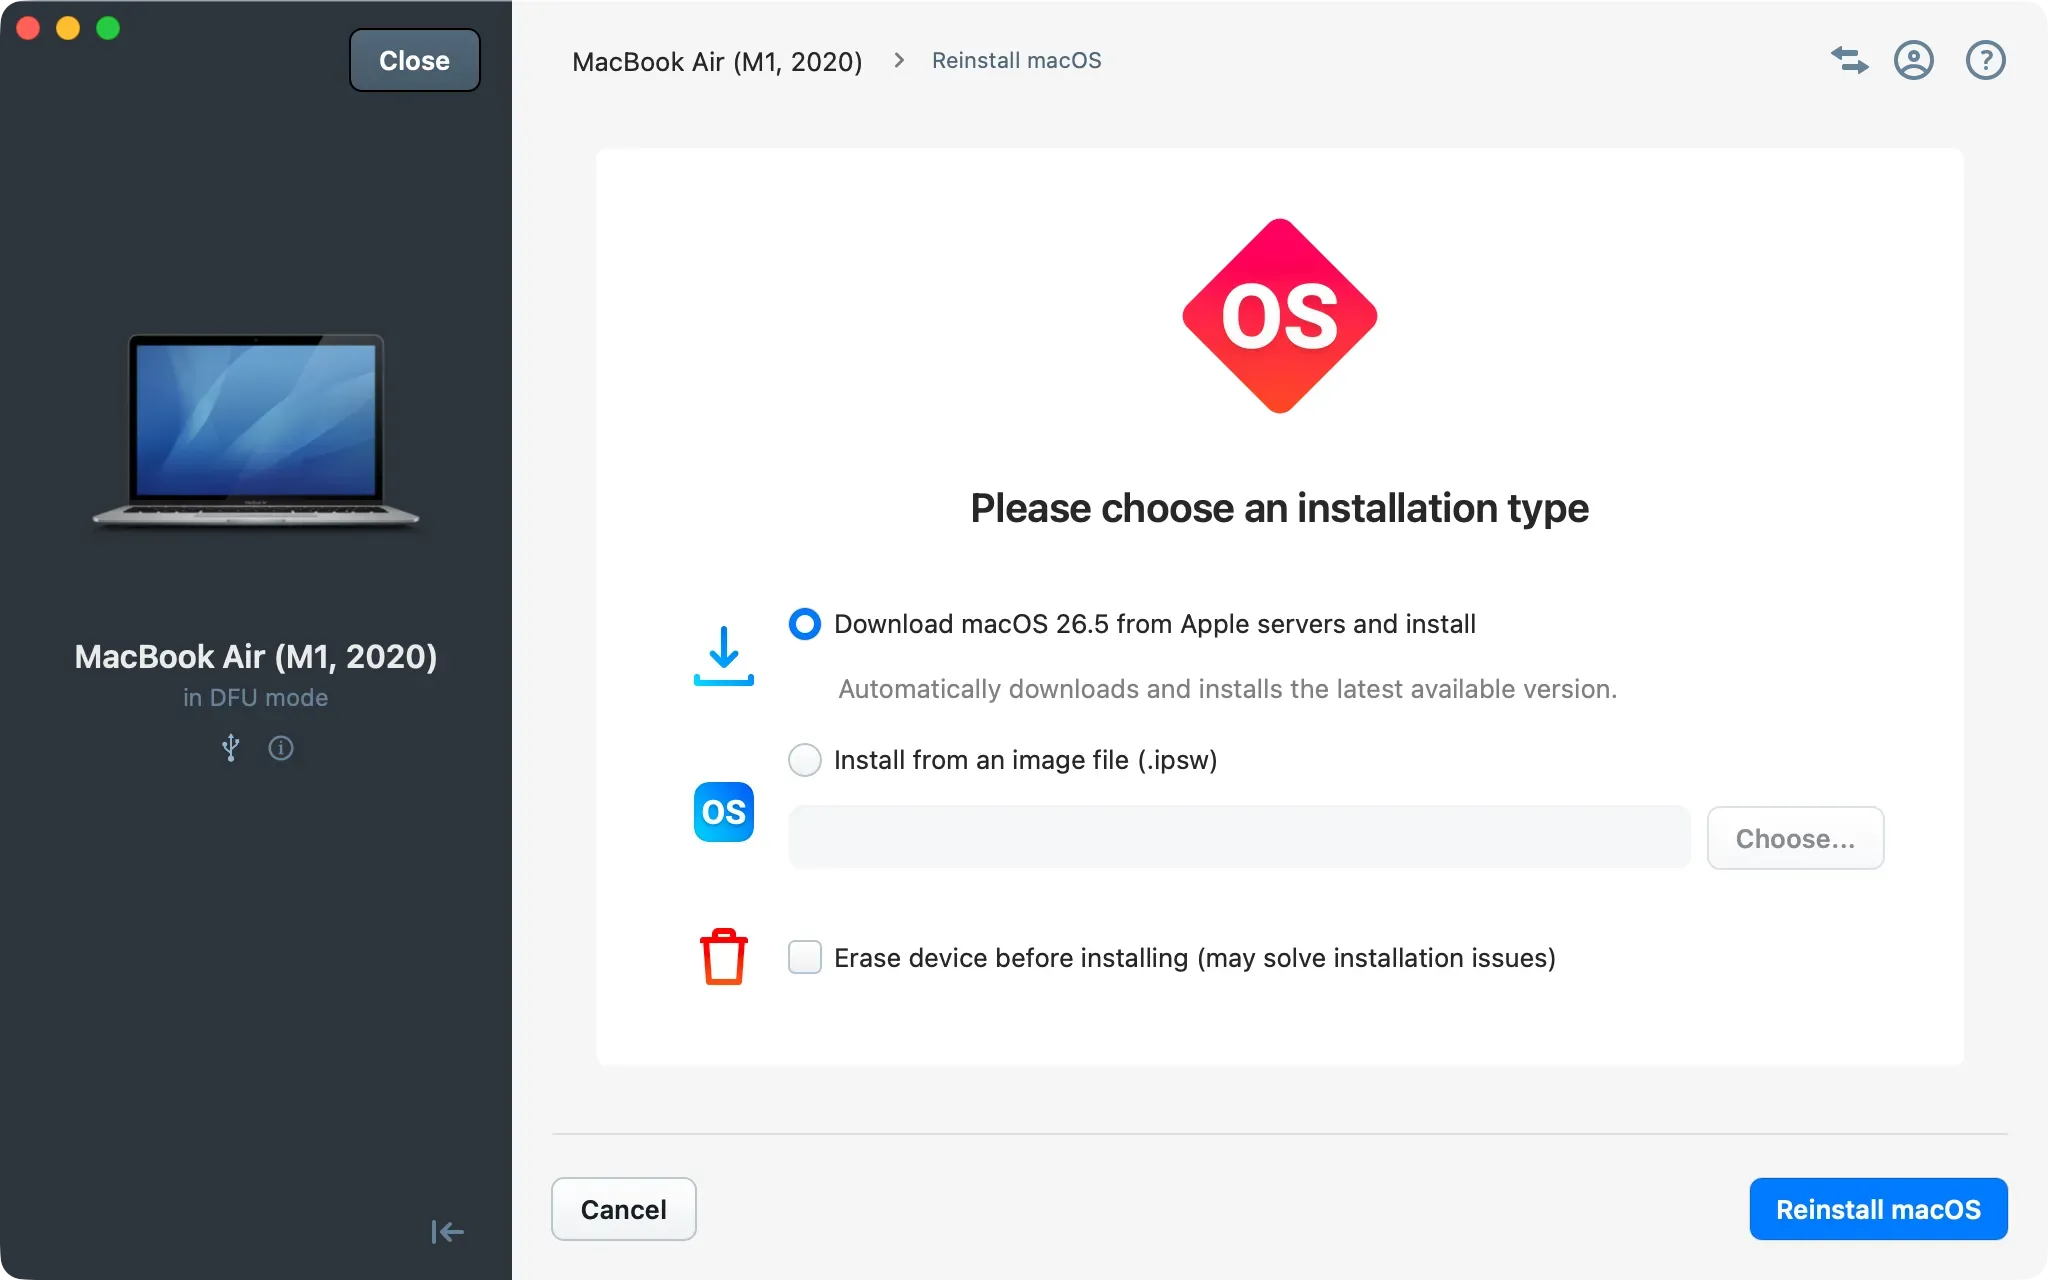This screenshot has height=1280, width=2048.
Task: Click the Close button in sidebar
Action: click(415, 60)
